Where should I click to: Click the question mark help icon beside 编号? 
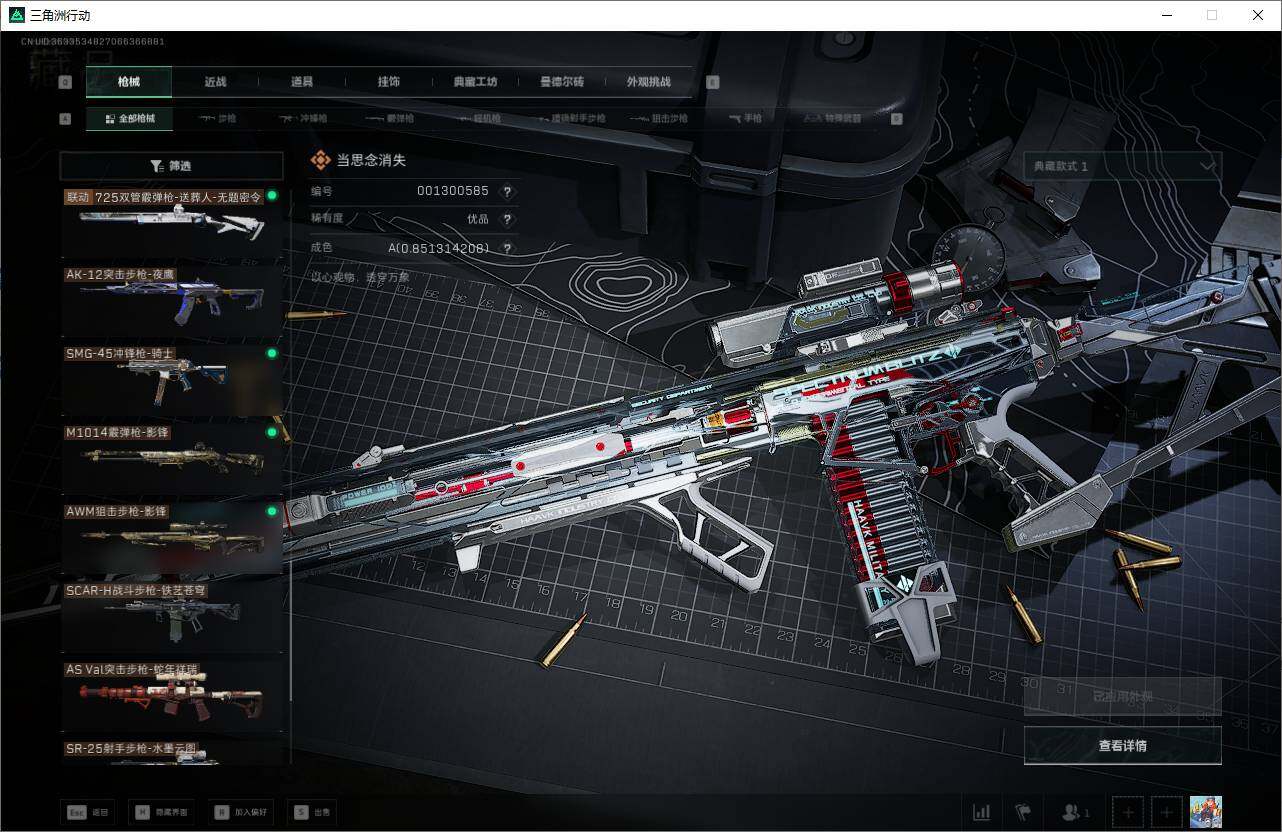coord(507,192)
